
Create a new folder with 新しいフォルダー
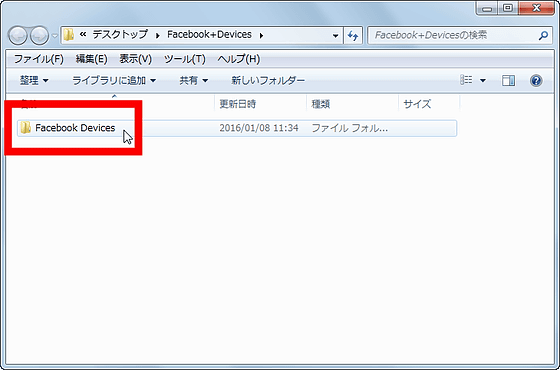click(268, 81)
